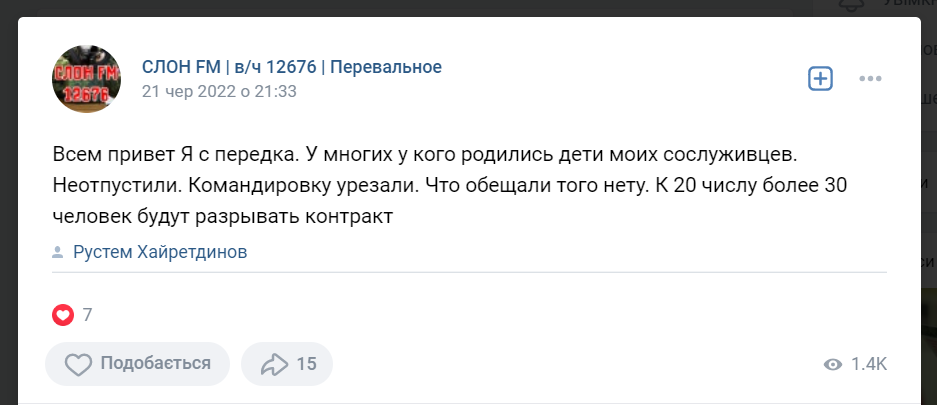Click the person icon beside author name

60,252
